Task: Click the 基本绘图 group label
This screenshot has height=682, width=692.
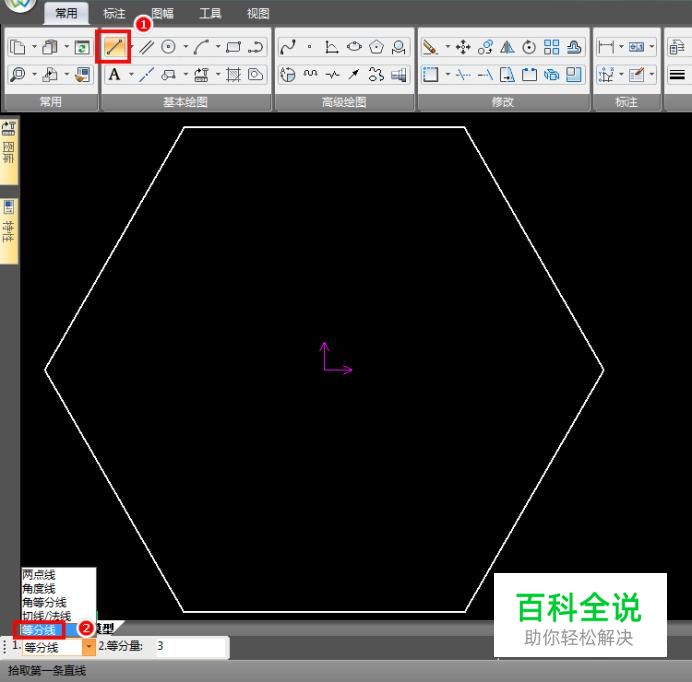Action: [185, 102]
